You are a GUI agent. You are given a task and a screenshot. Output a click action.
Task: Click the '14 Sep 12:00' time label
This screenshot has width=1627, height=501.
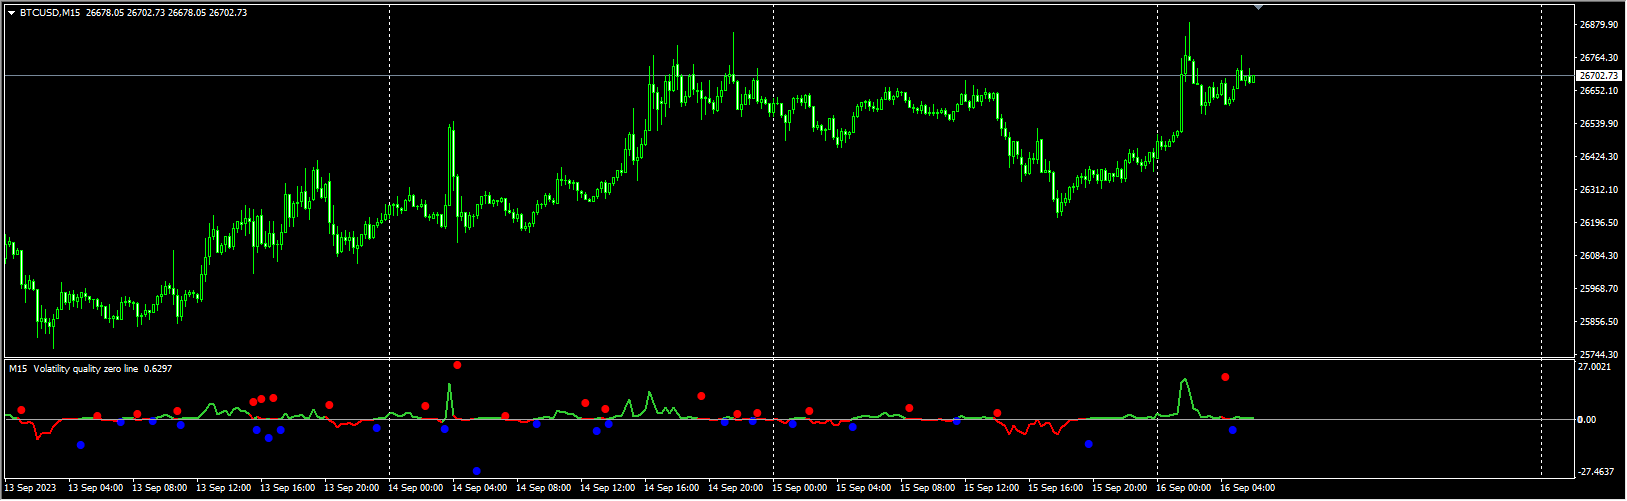pos(607,488)
